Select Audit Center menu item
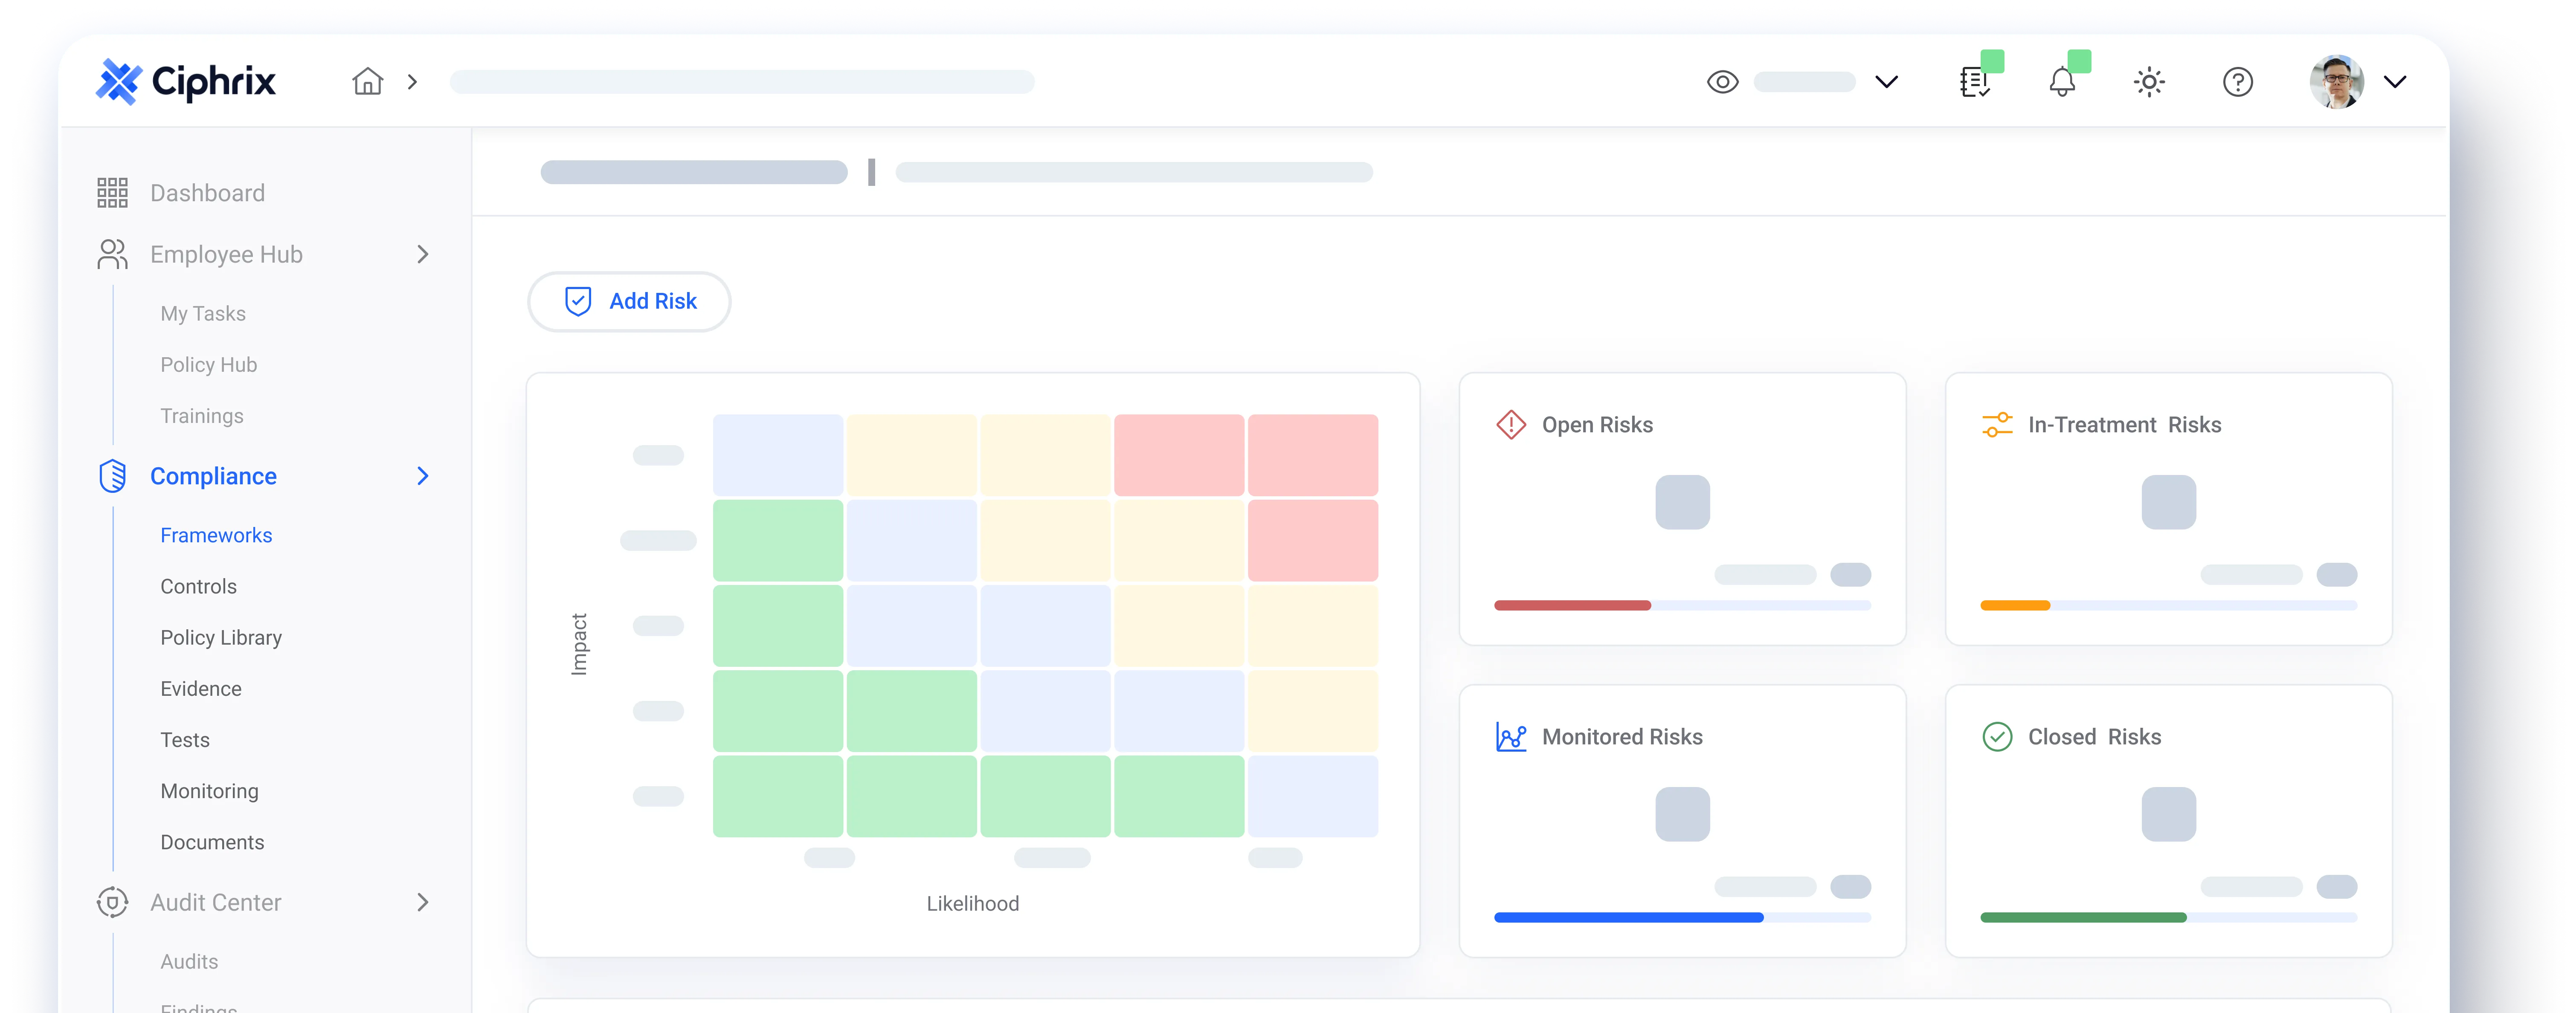Viewport: 2576px width, 1013px height. (x=215, y=903)
